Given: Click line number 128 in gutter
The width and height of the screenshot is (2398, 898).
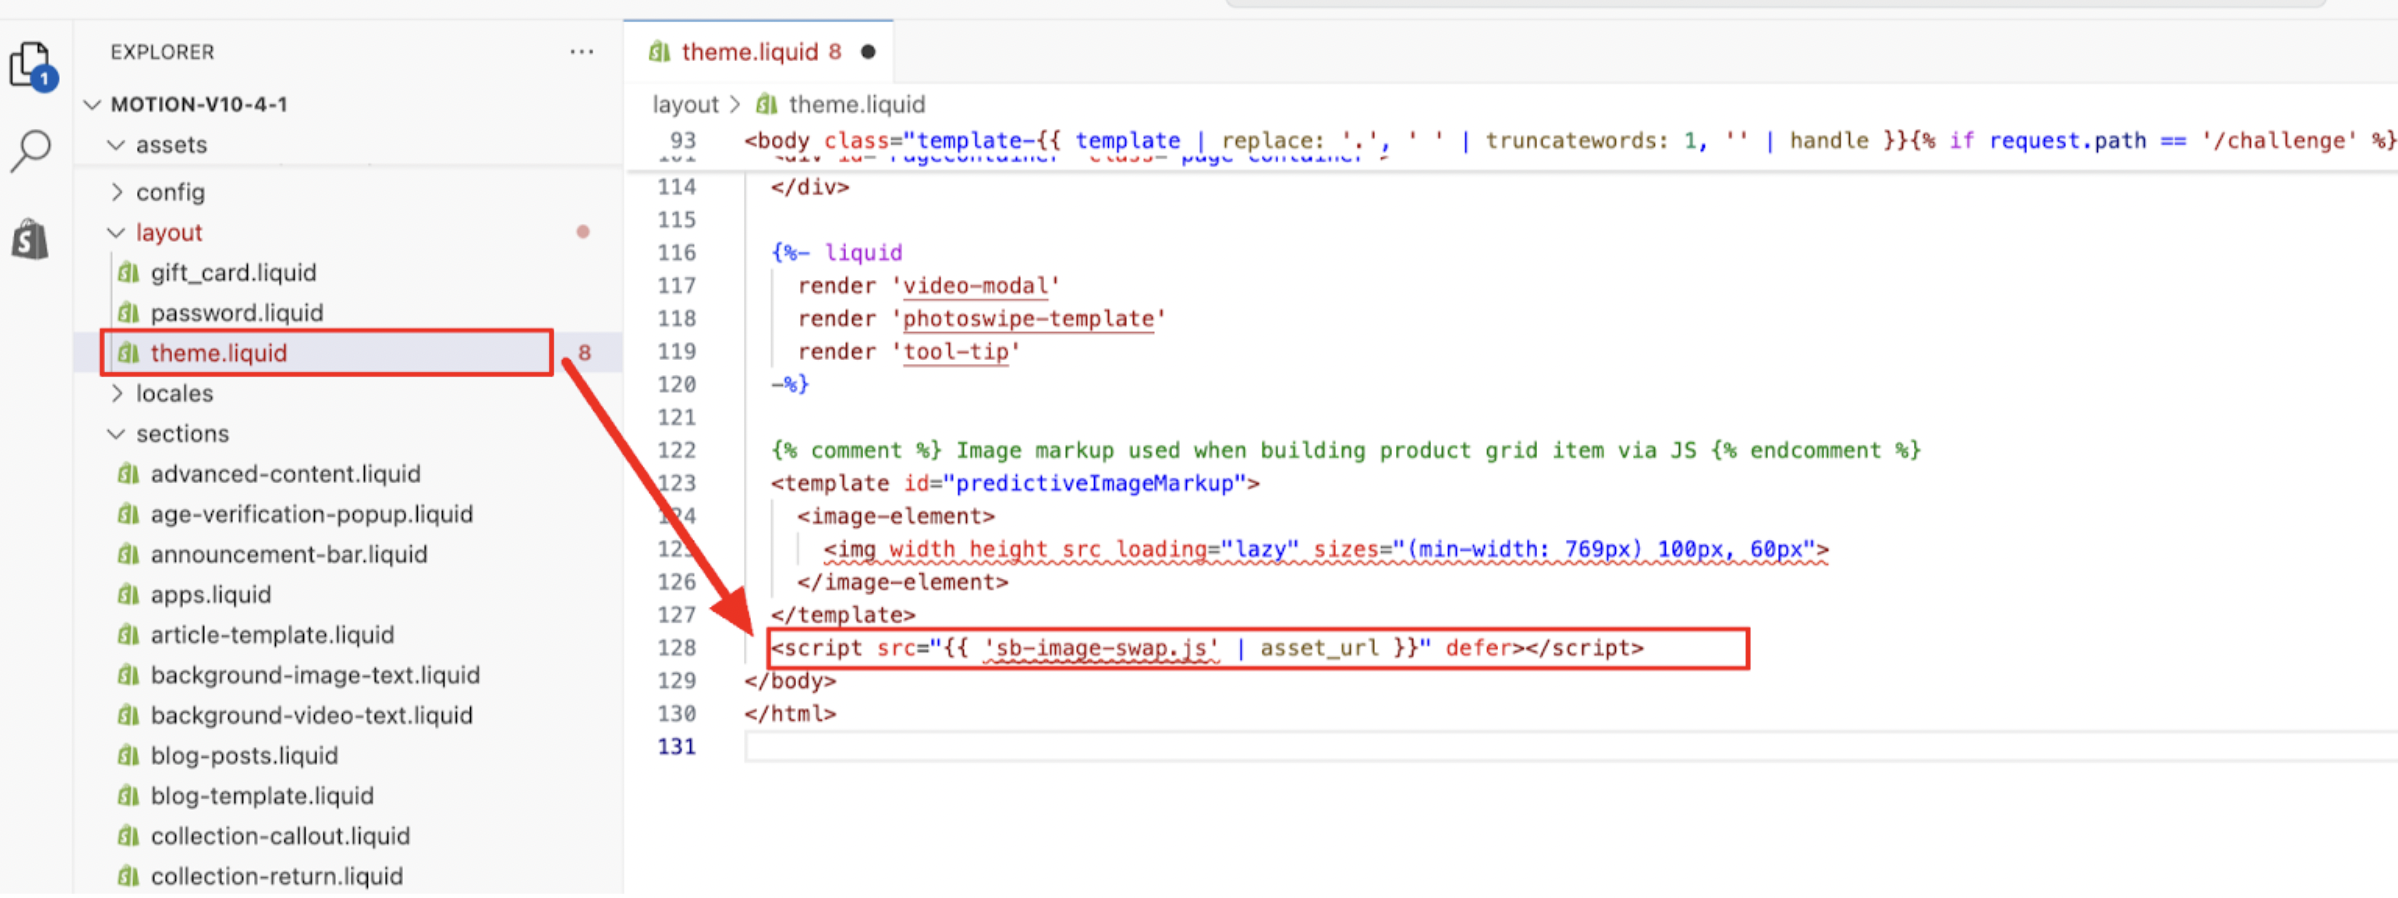Looking at the screenshot, I should click(x=676, y=648).
